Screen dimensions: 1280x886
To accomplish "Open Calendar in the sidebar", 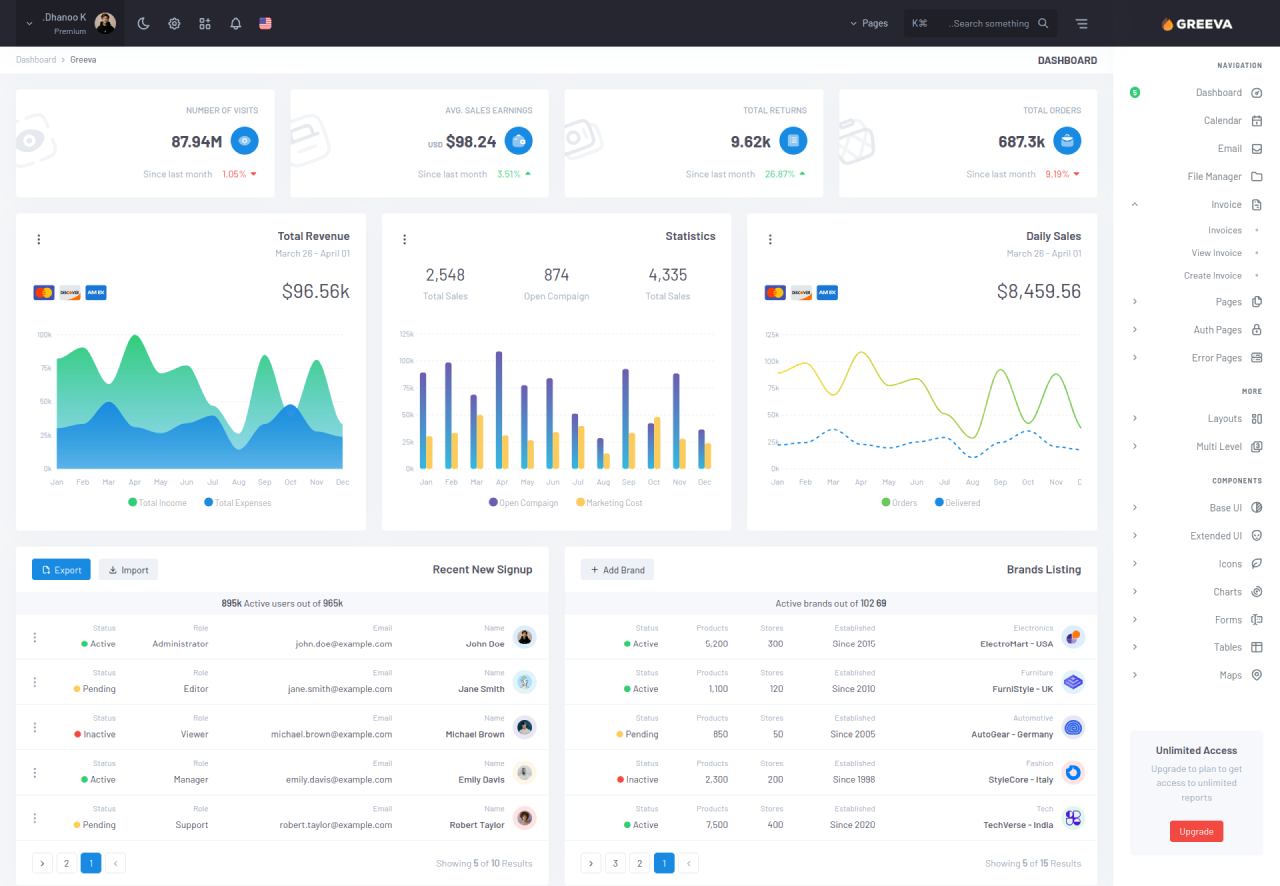I will pyautogui.click(x=1196, y=120).
